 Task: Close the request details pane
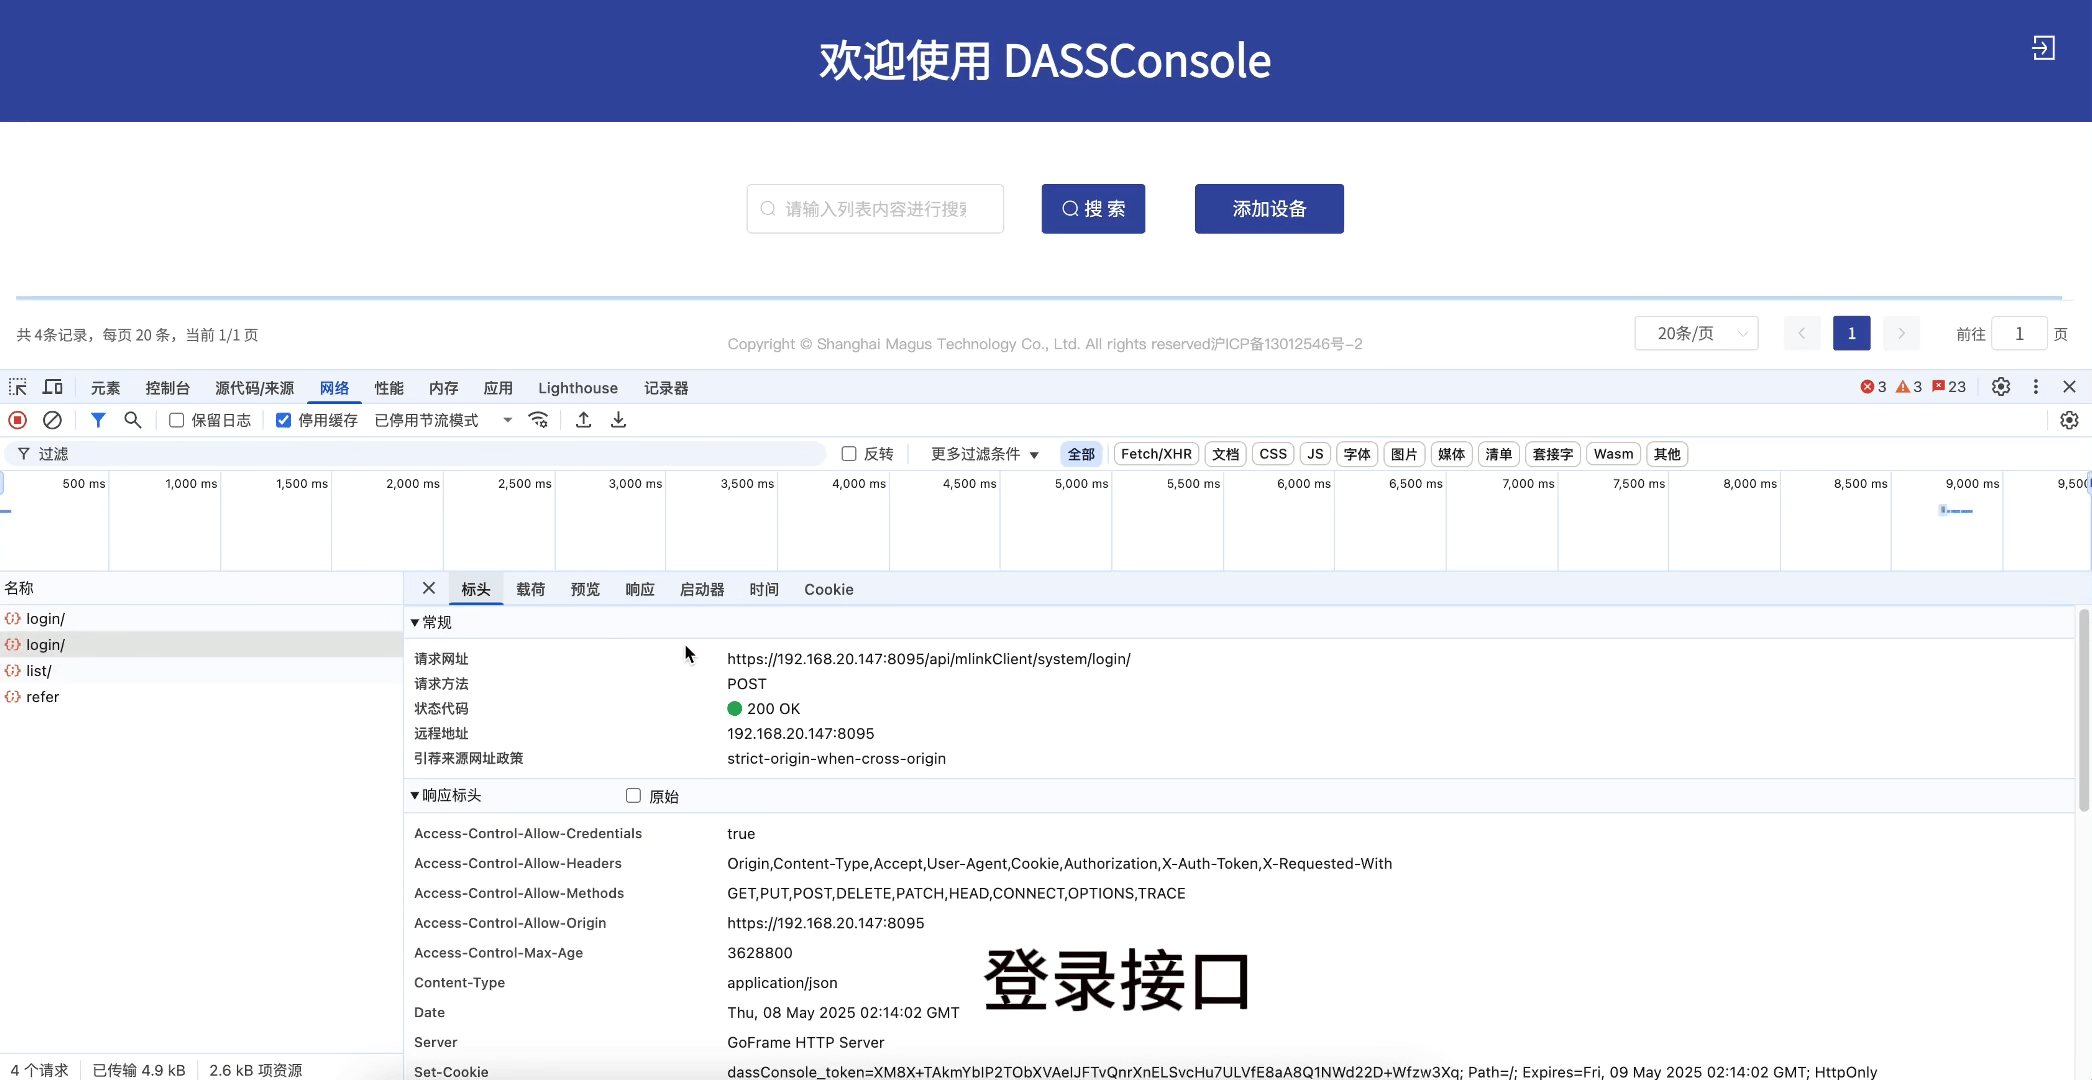pos(429,588)
